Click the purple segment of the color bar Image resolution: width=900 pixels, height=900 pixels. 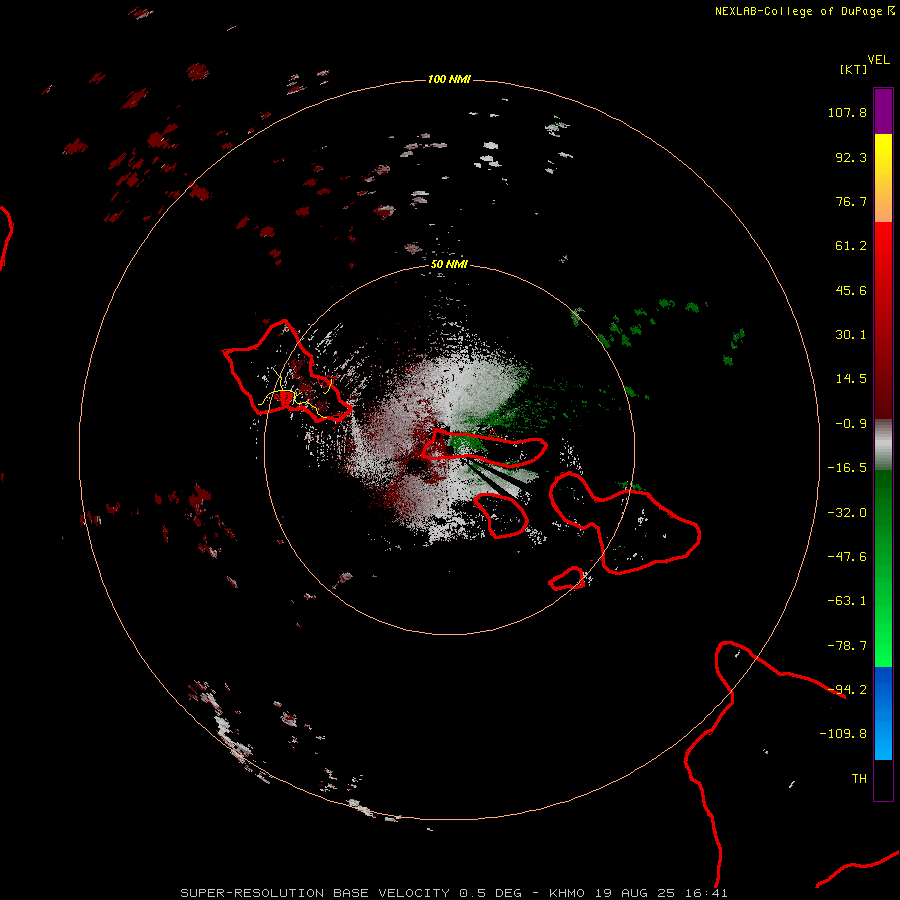click(883, 111)
